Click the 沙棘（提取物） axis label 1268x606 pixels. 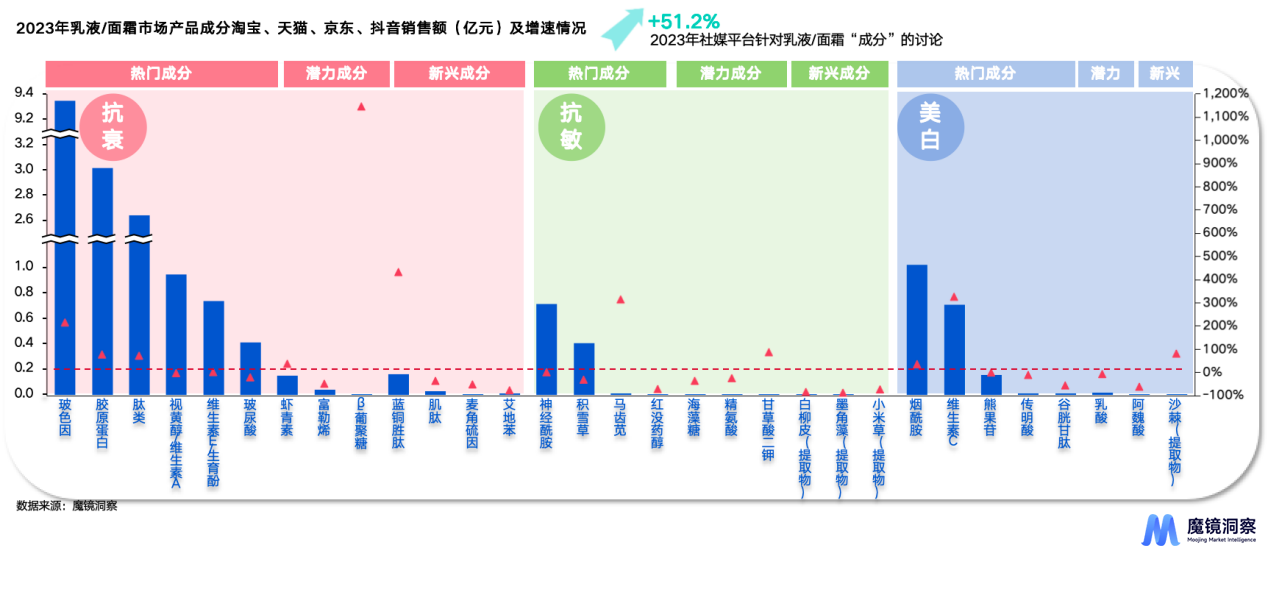click(x=1175, y=442)
